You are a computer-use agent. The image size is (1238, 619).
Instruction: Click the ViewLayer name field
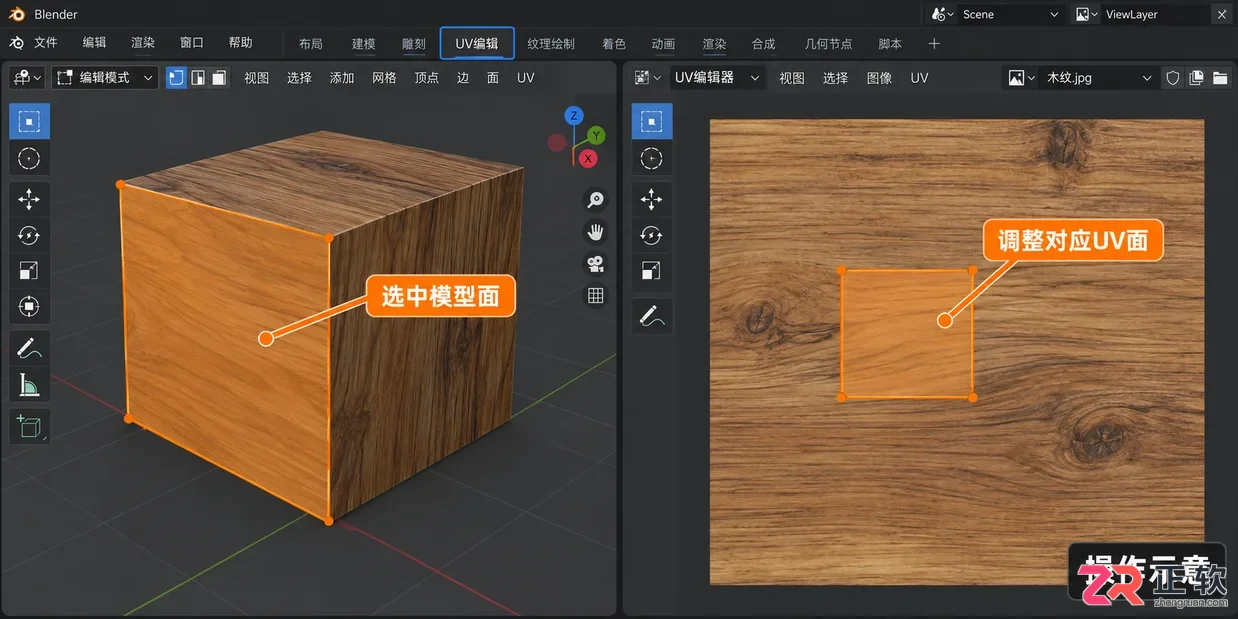1153,15
